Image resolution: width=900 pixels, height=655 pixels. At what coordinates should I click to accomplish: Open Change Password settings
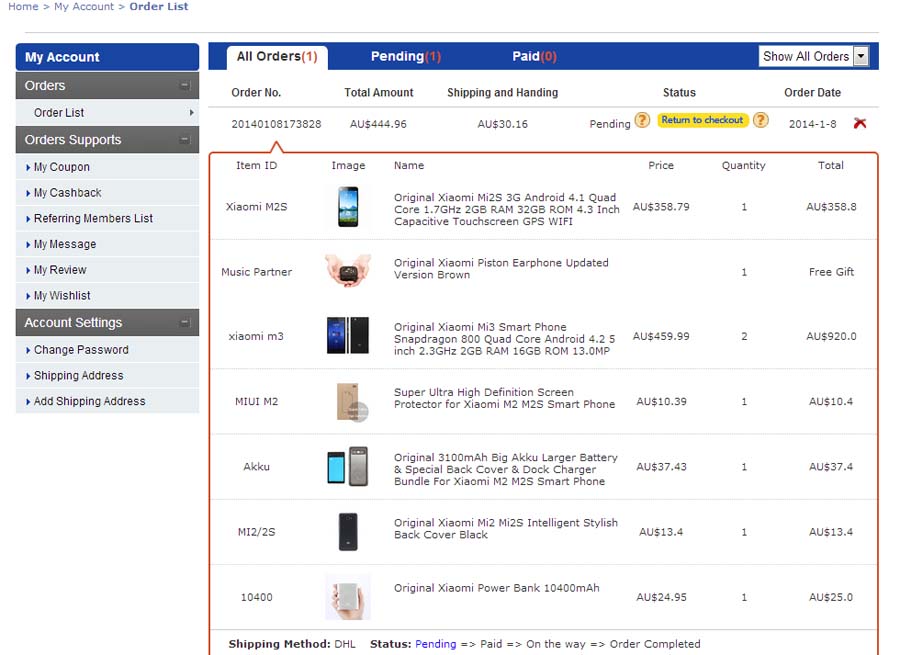pos(81,350)
